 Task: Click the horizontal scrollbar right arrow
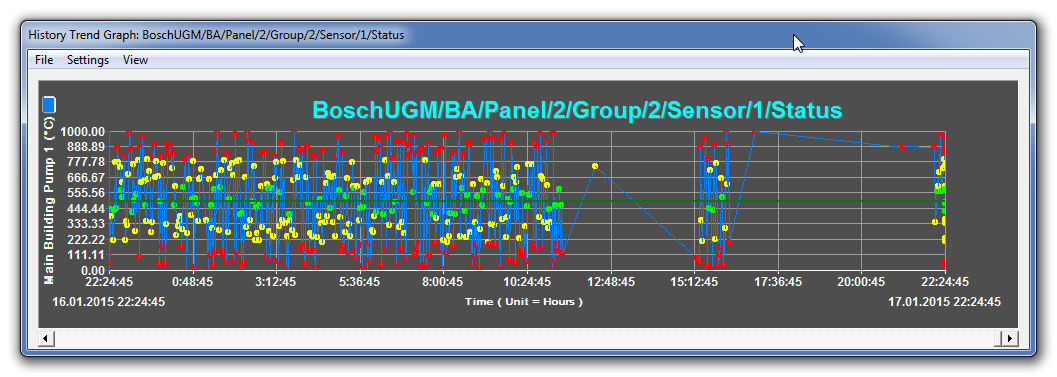click(1010, 338)
